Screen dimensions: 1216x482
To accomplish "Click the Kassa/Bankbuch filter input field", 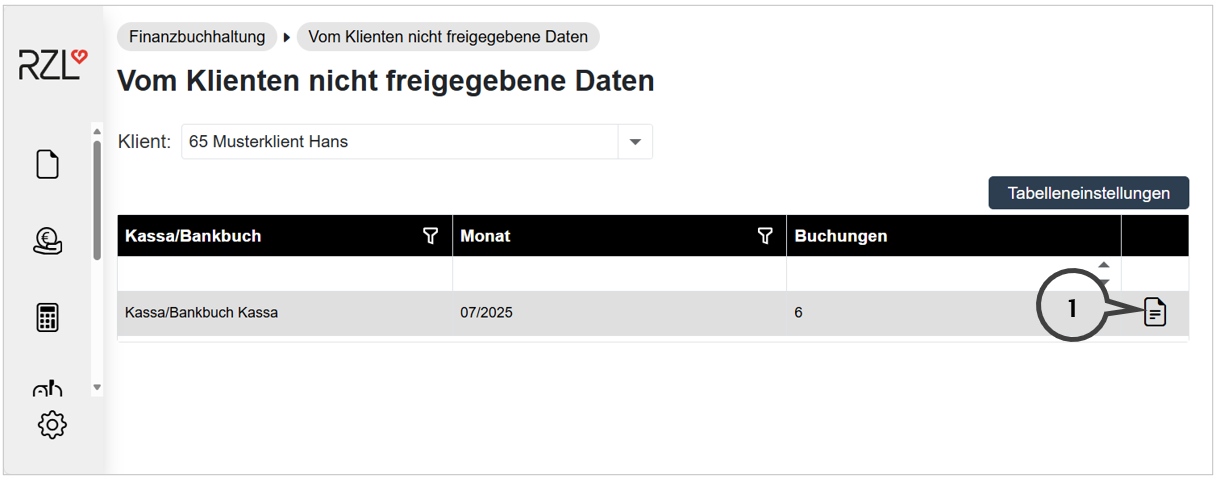I will 284,274.
